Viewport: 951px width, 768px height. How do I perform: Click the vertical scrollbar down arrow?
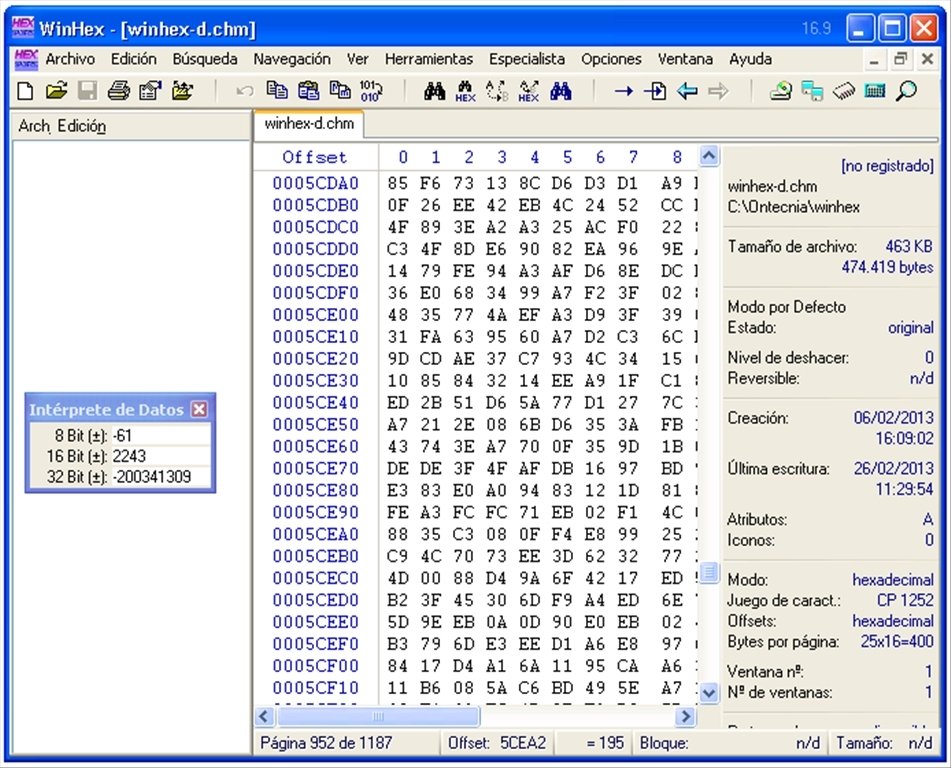708,692
